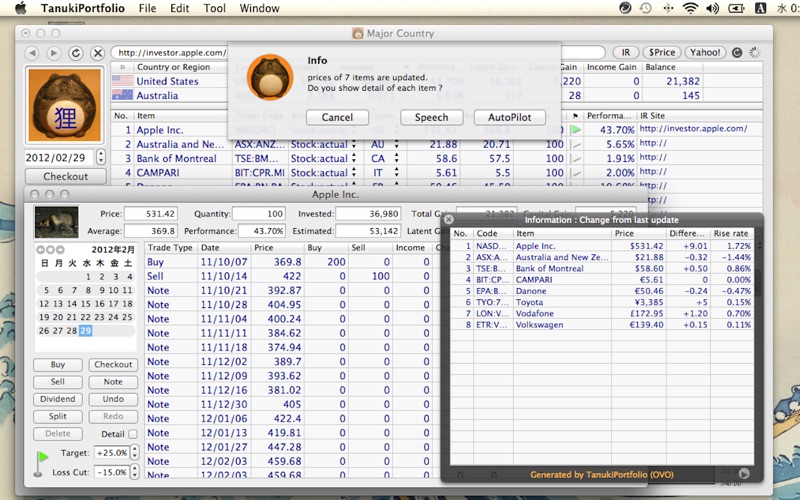Click the Yahoo! toolbar button
The height and width of the screenshot is (500, 800).
[705, 53]
